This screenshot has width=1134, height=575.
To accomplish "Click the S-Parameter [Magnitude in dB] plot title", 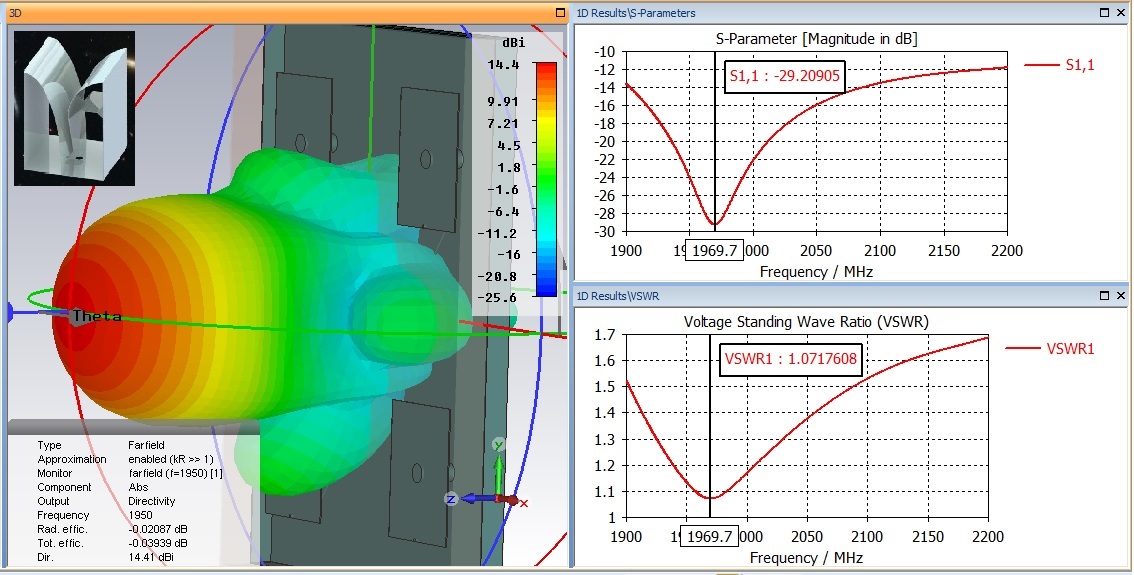I will (x=817, y=39).
